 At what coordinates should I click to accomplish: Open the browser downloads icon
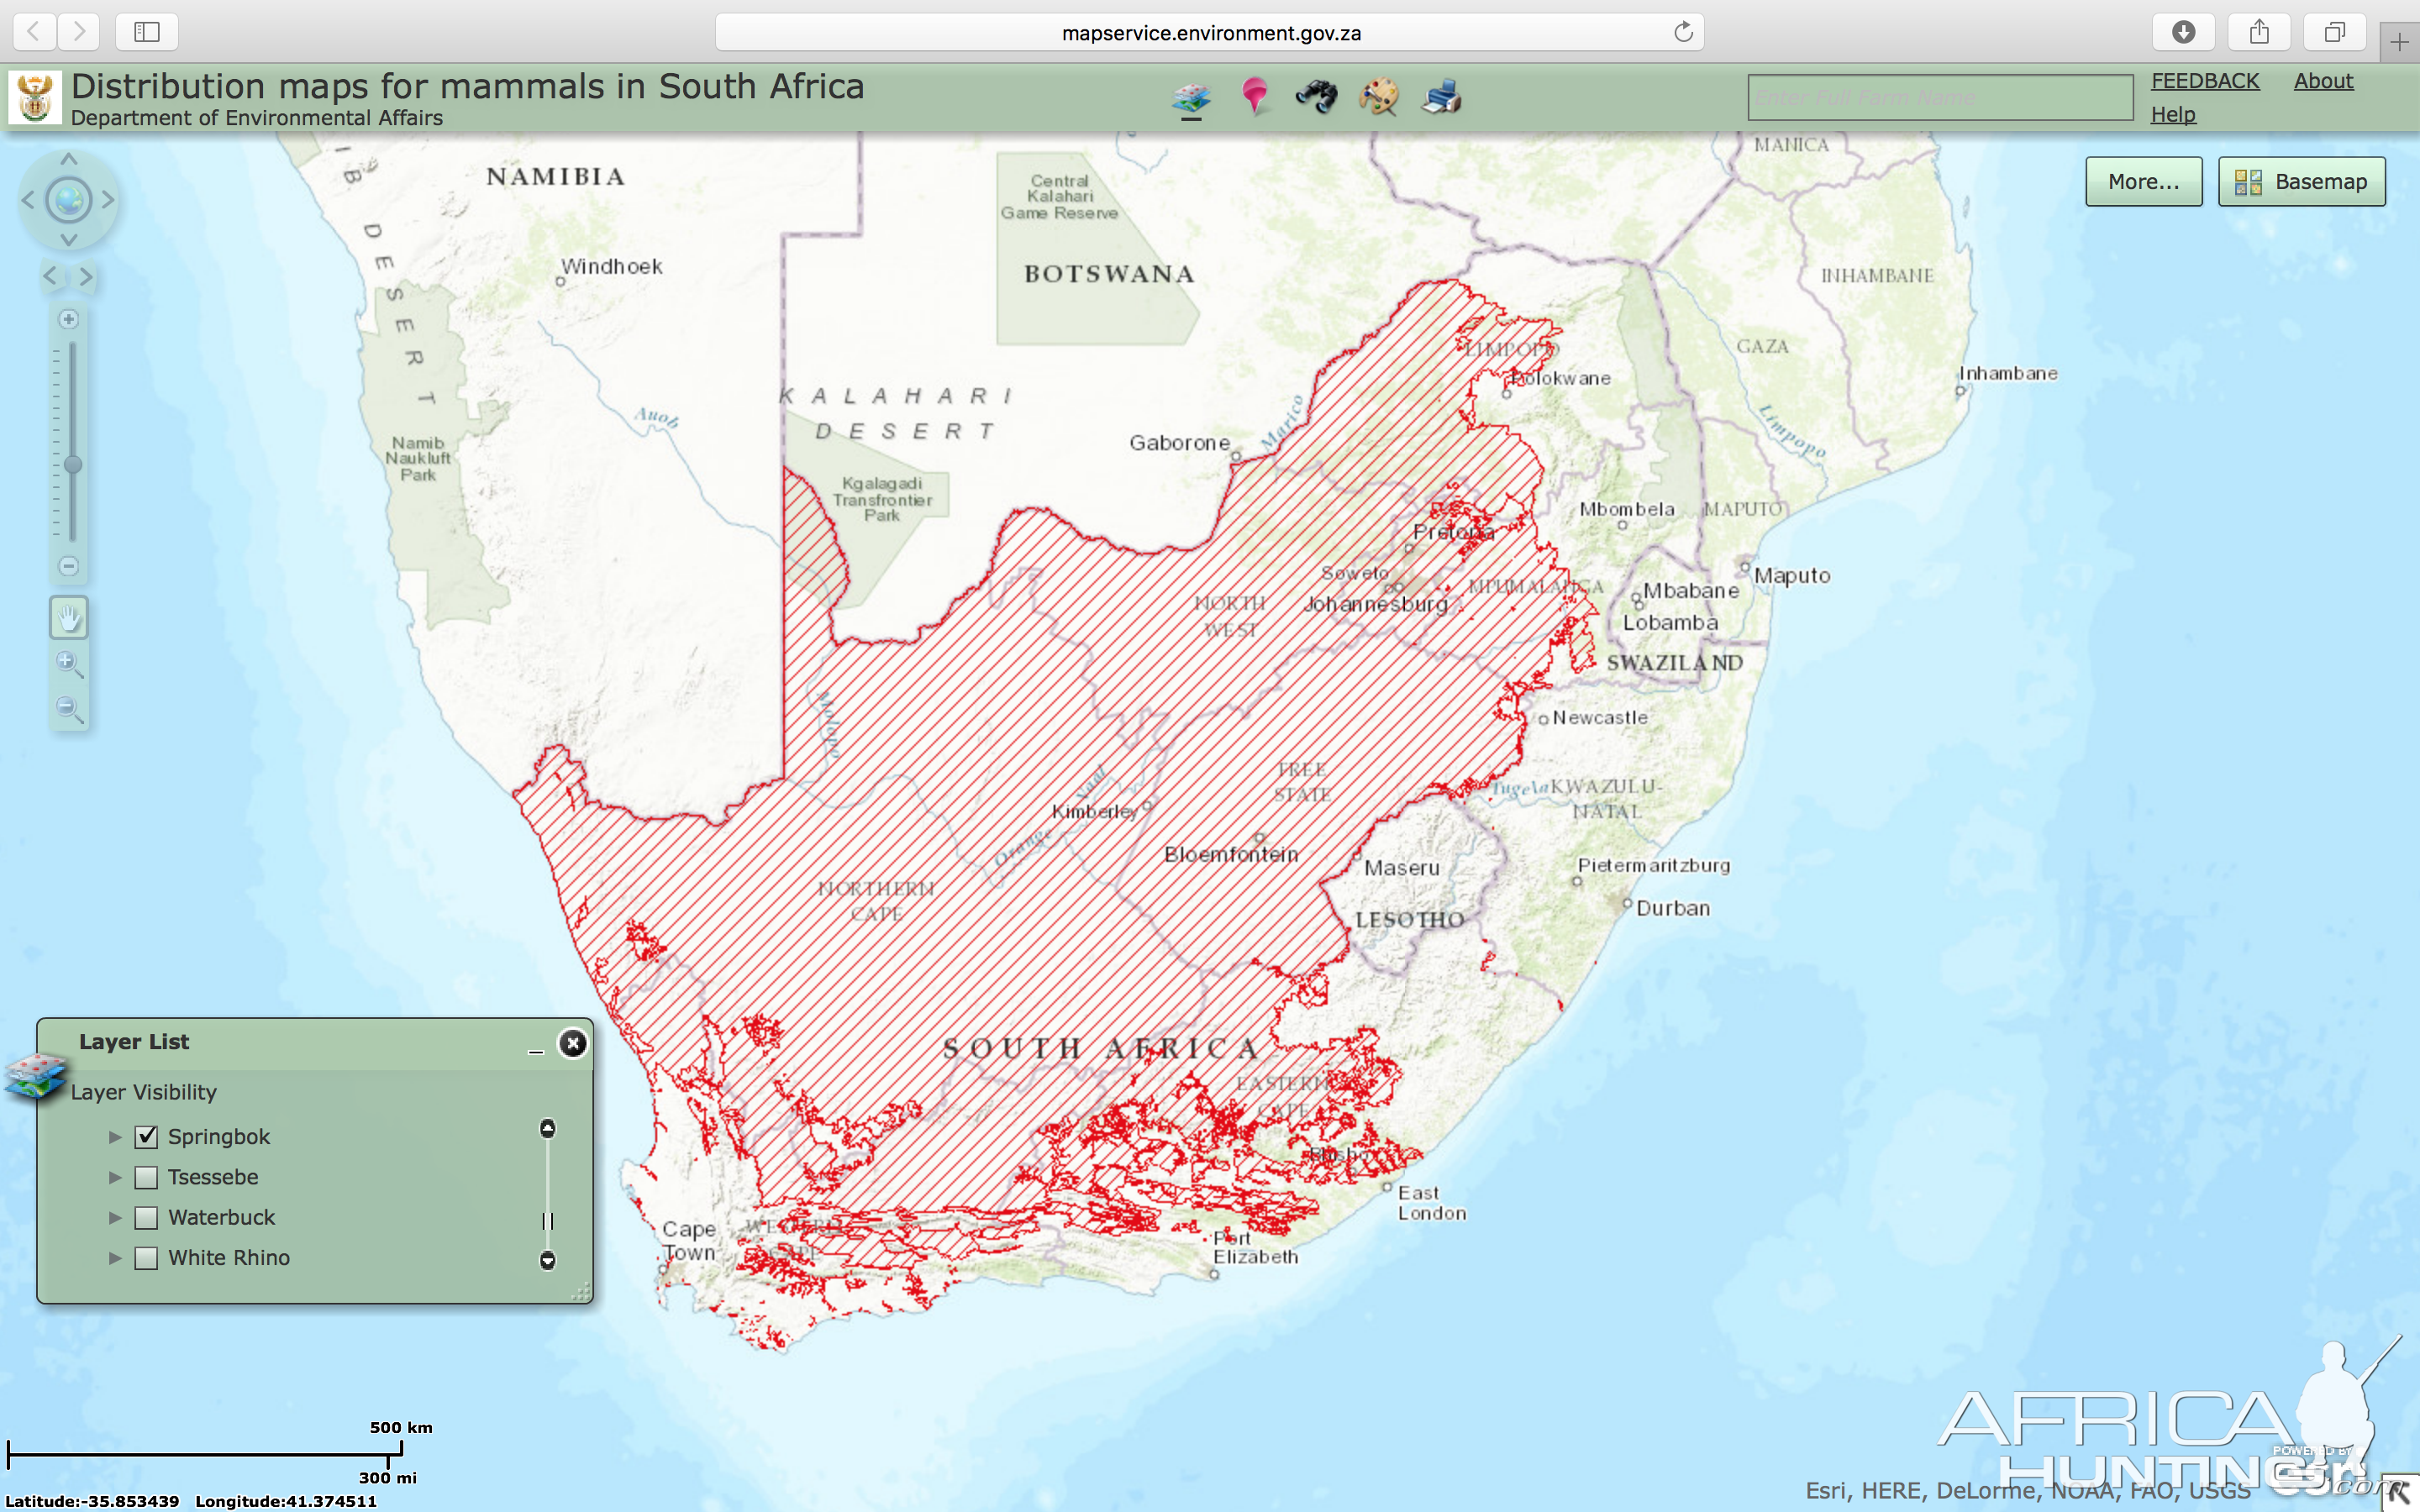[2183, 32]
